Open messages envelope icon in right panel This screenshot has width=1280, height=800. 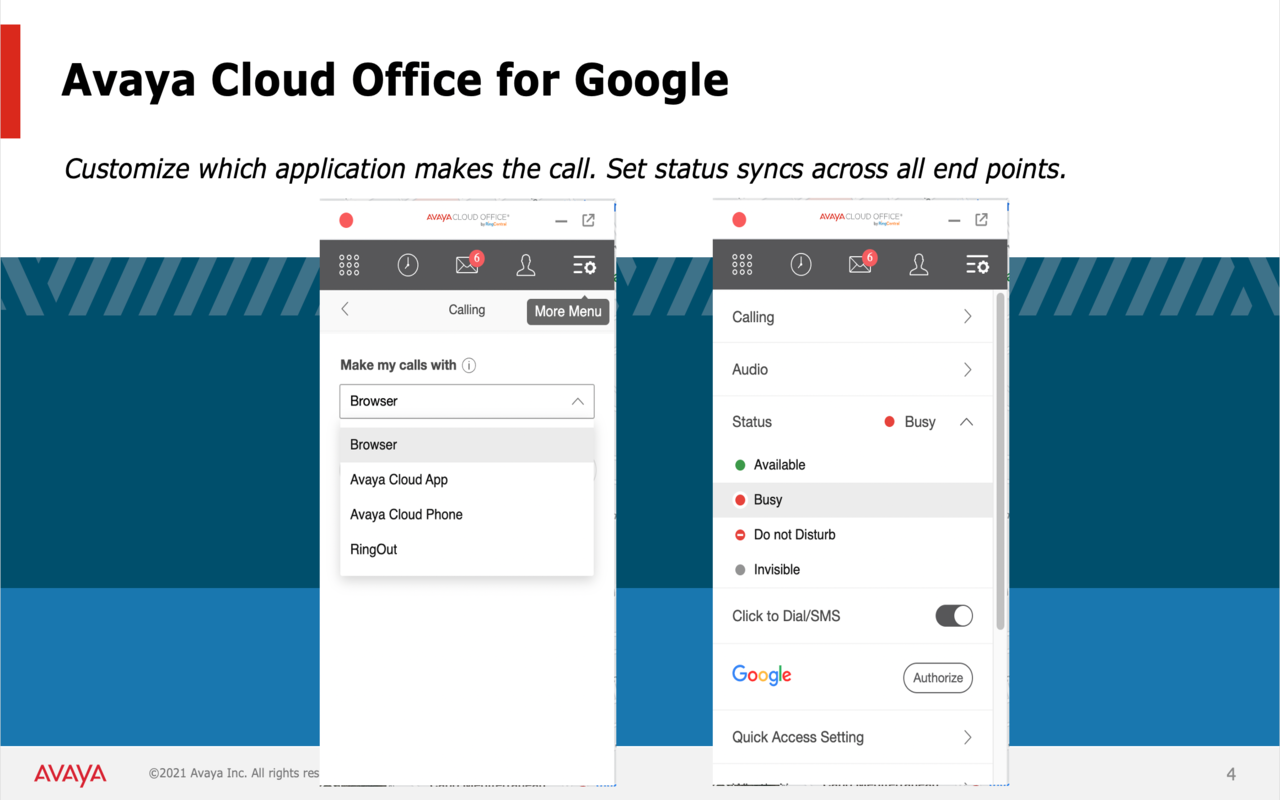860,265
